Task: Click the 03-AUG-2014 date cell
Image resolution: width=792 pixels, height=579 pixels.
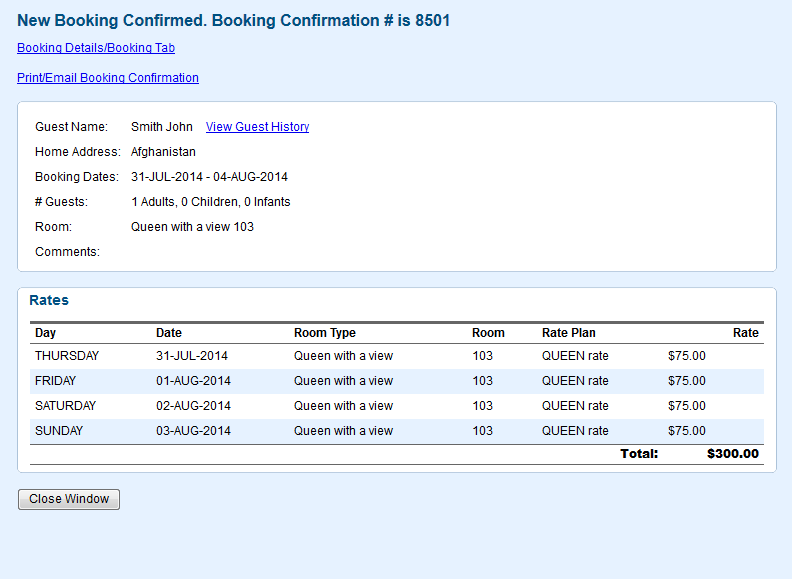Action: coord(193,431)
